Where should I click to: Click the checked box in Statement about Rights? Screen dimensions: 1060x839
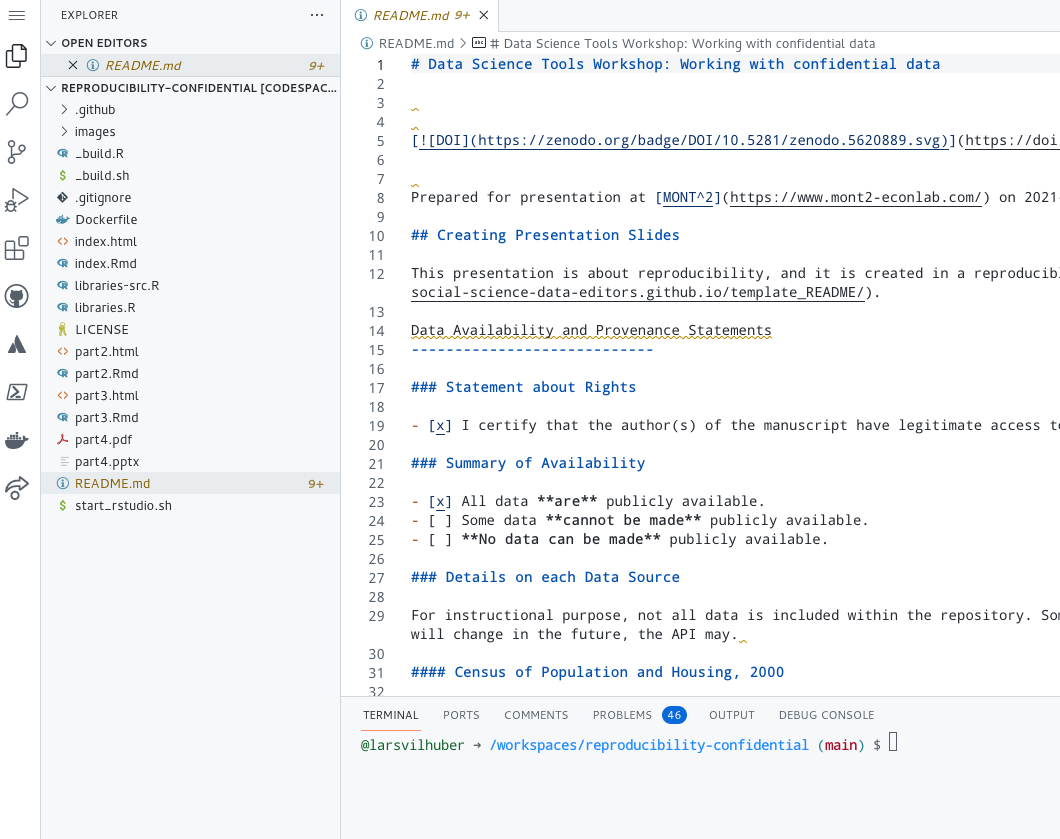pos(438,424)
